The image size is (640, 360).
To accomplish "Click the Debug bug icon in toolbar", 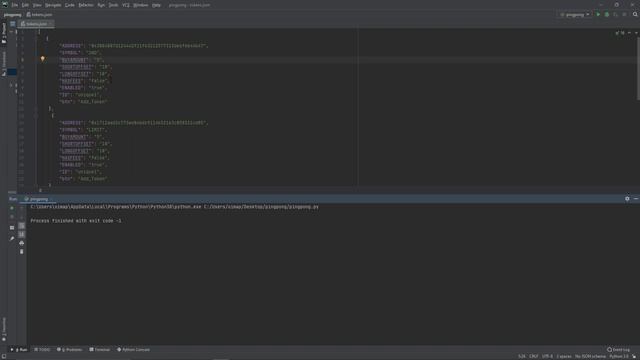I will pyautogui.click(x=607, y=15).
